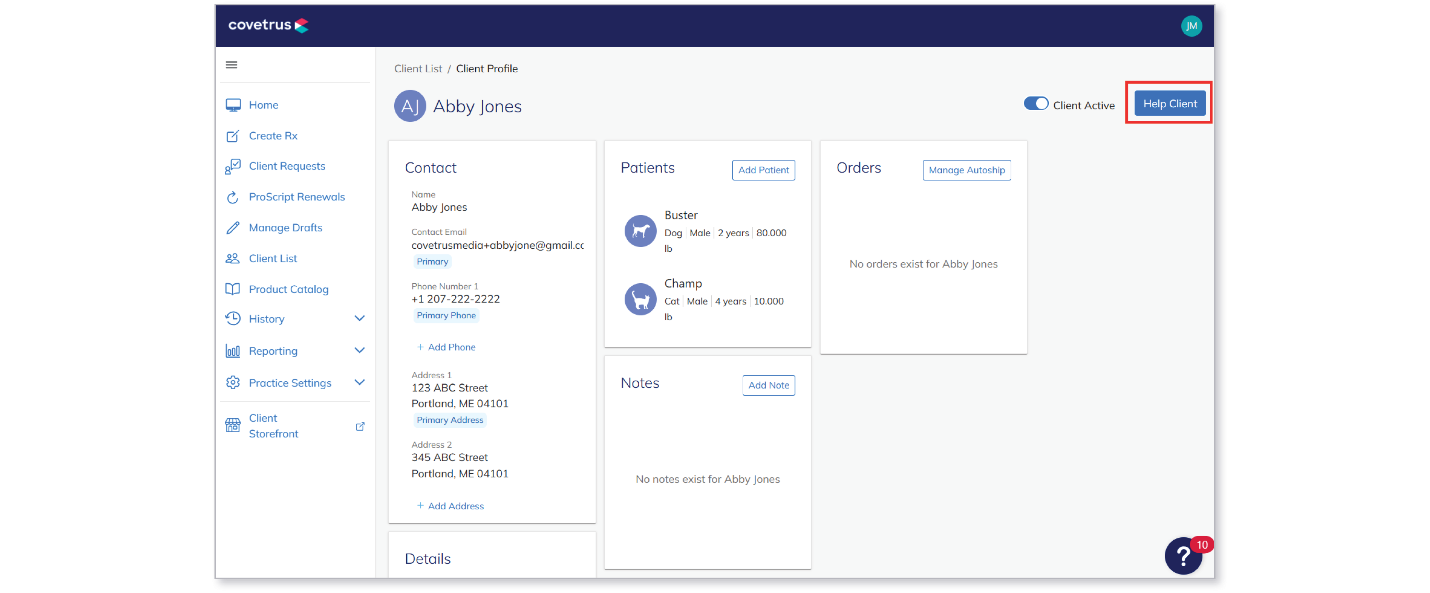
Task: Toggle the Client Active switch
Action: [1036, 104]
